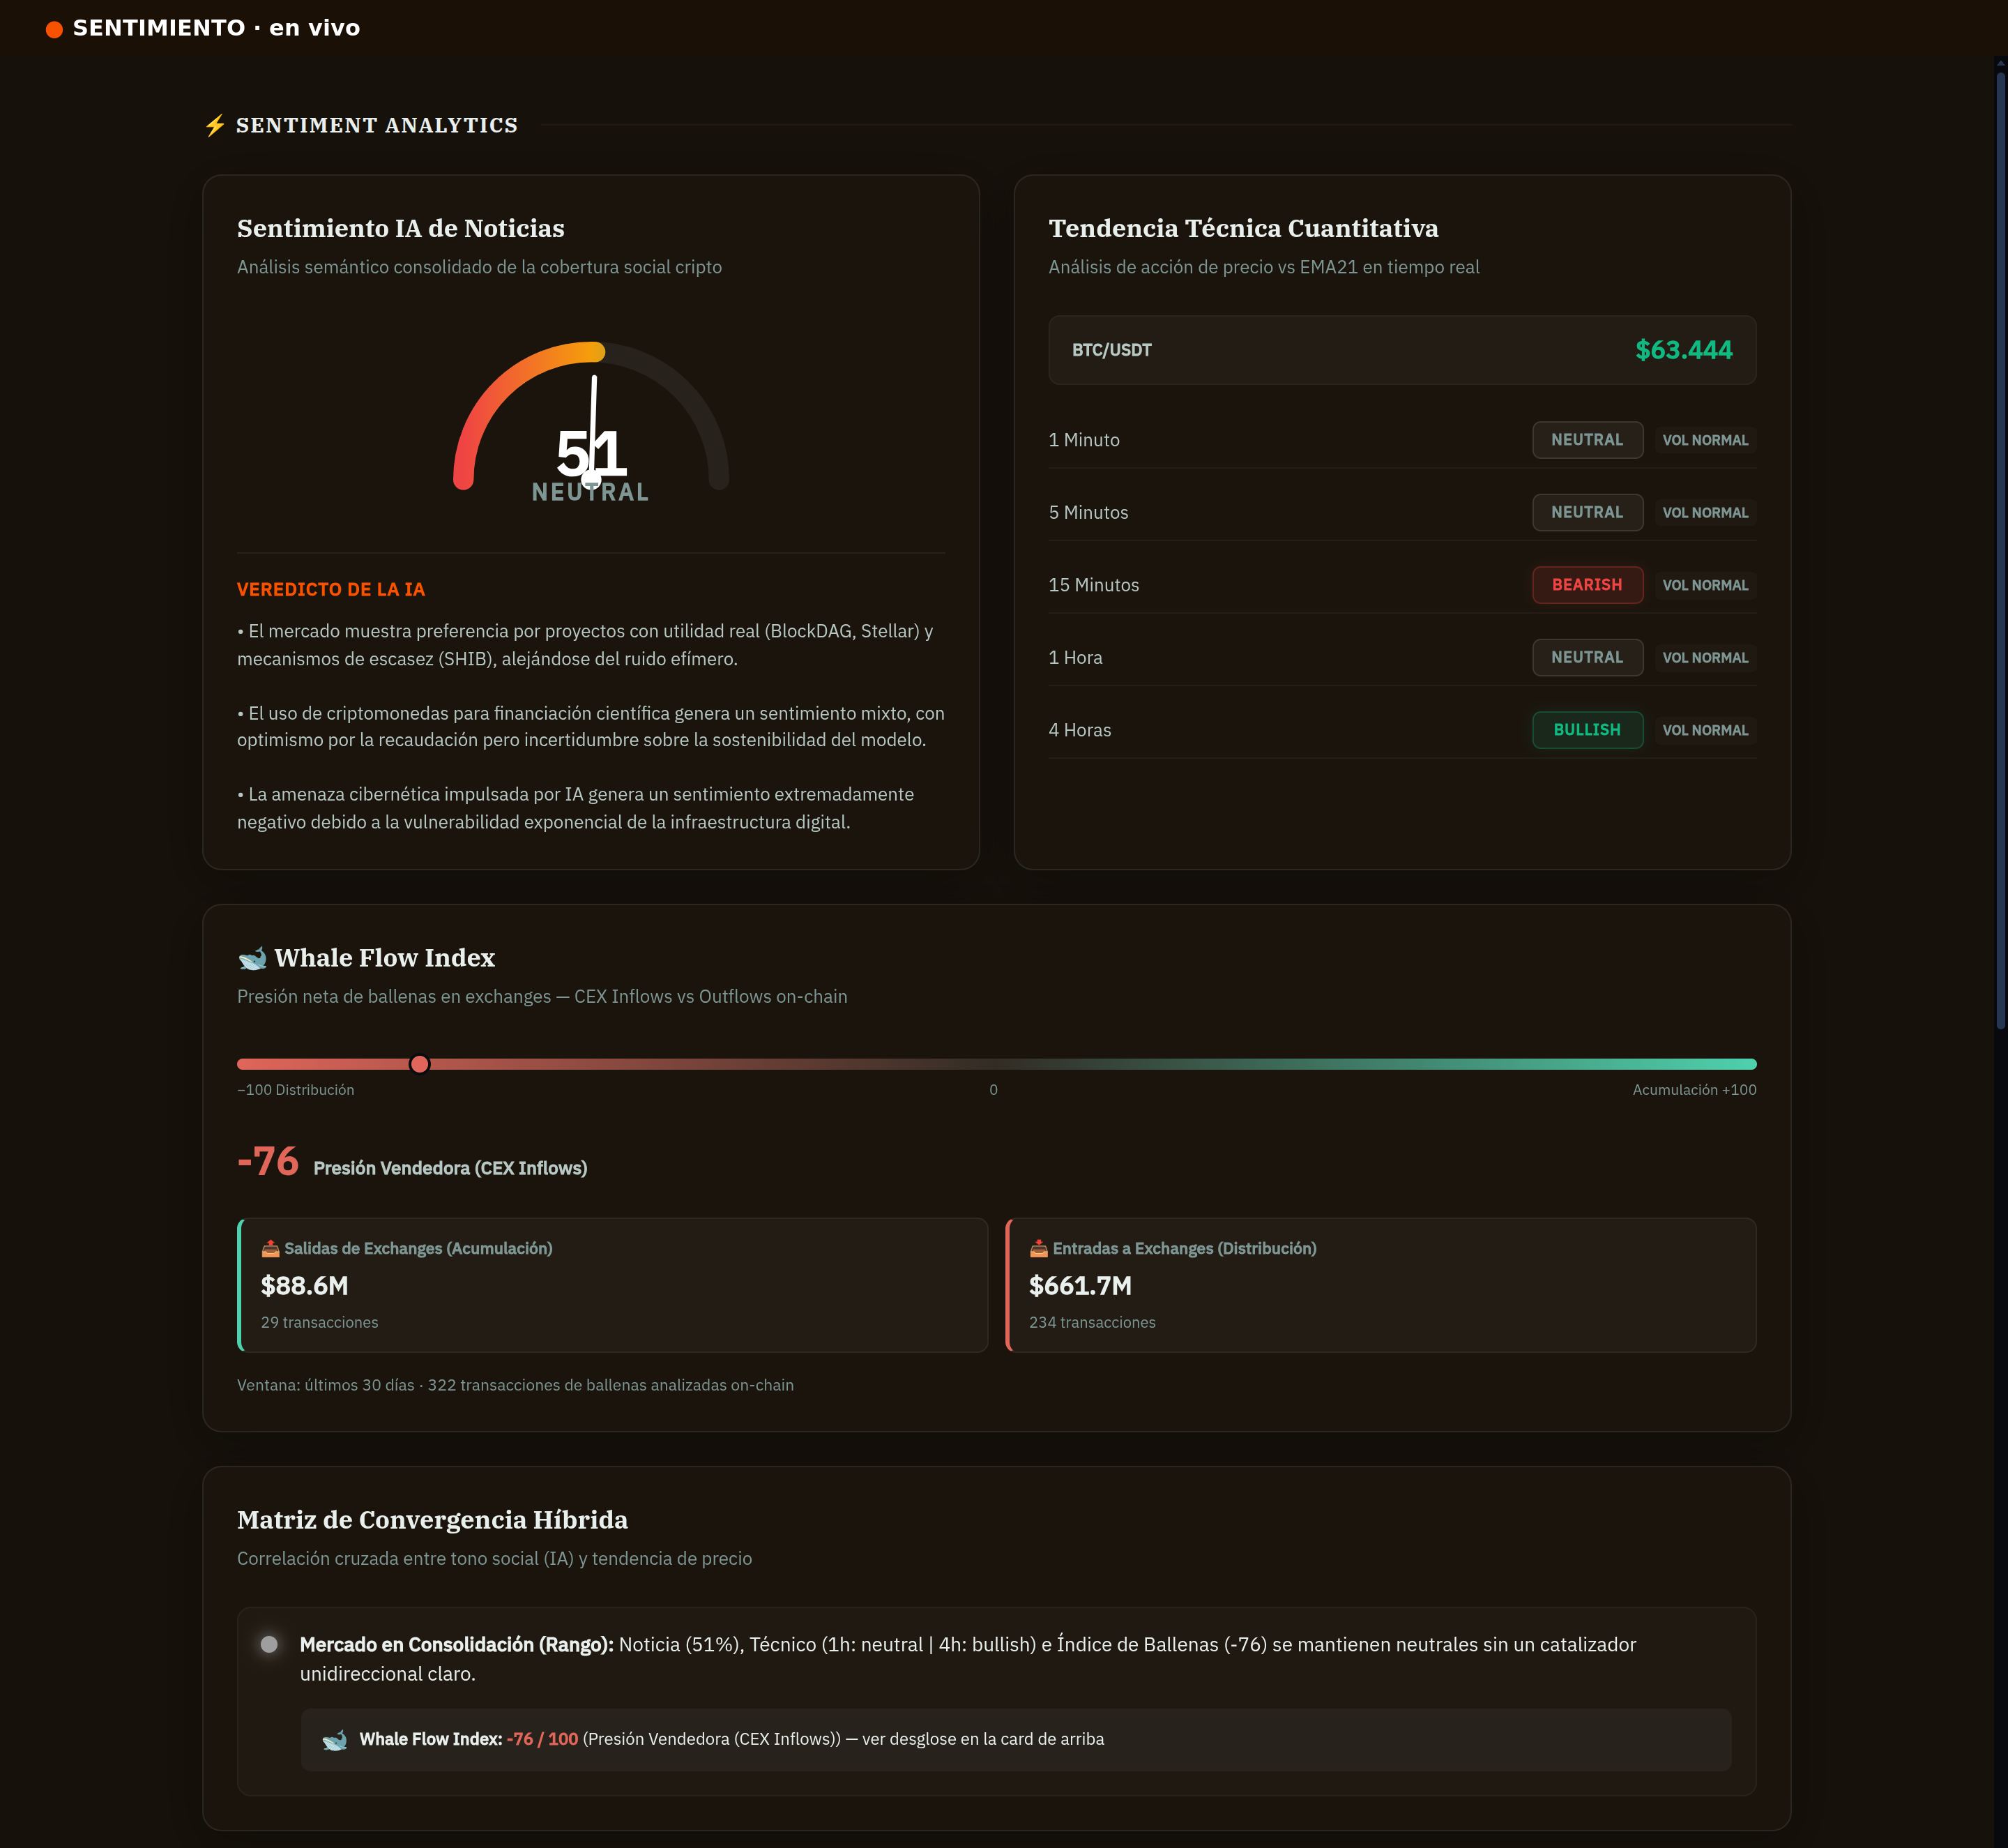Click the VEREDICTO DE LA IA heading

[331, 590]
